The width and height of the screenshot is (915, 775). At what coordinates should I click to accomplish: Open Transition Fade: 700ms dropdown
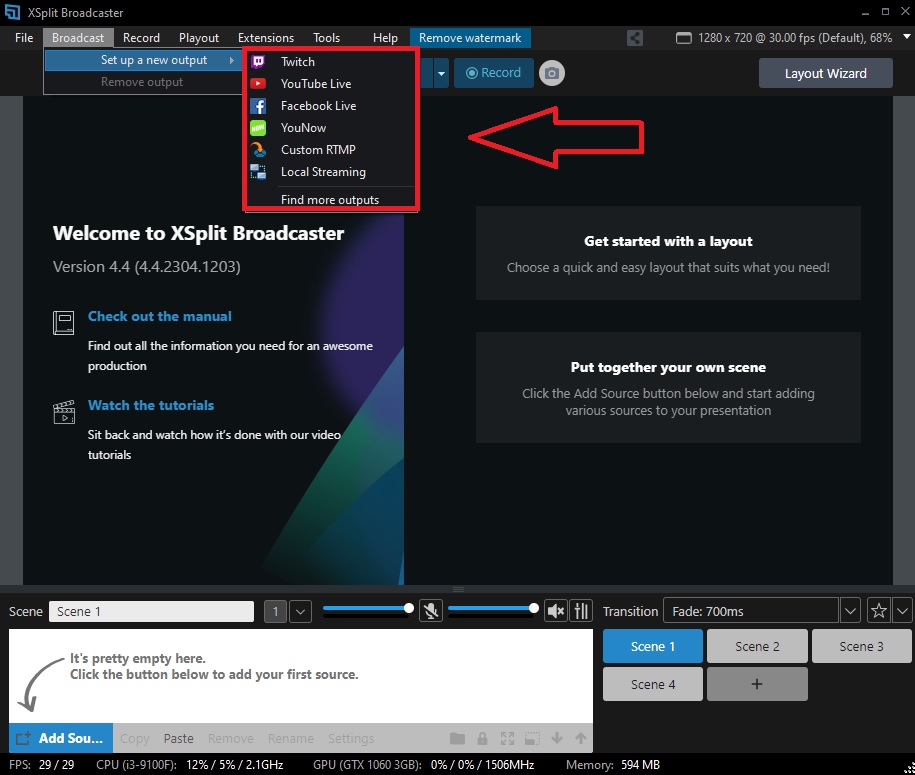click(762, 612)
